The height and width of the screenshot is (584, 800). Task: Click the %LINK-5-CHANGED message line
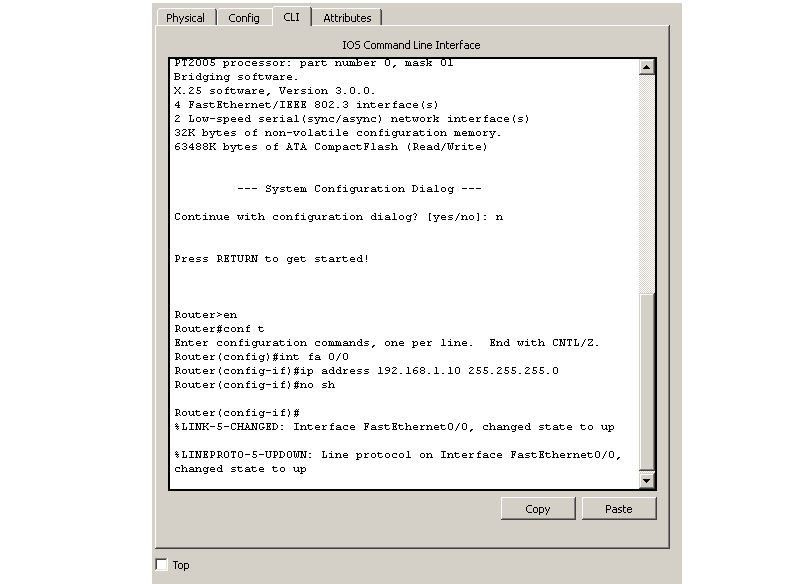coord(394,427)
